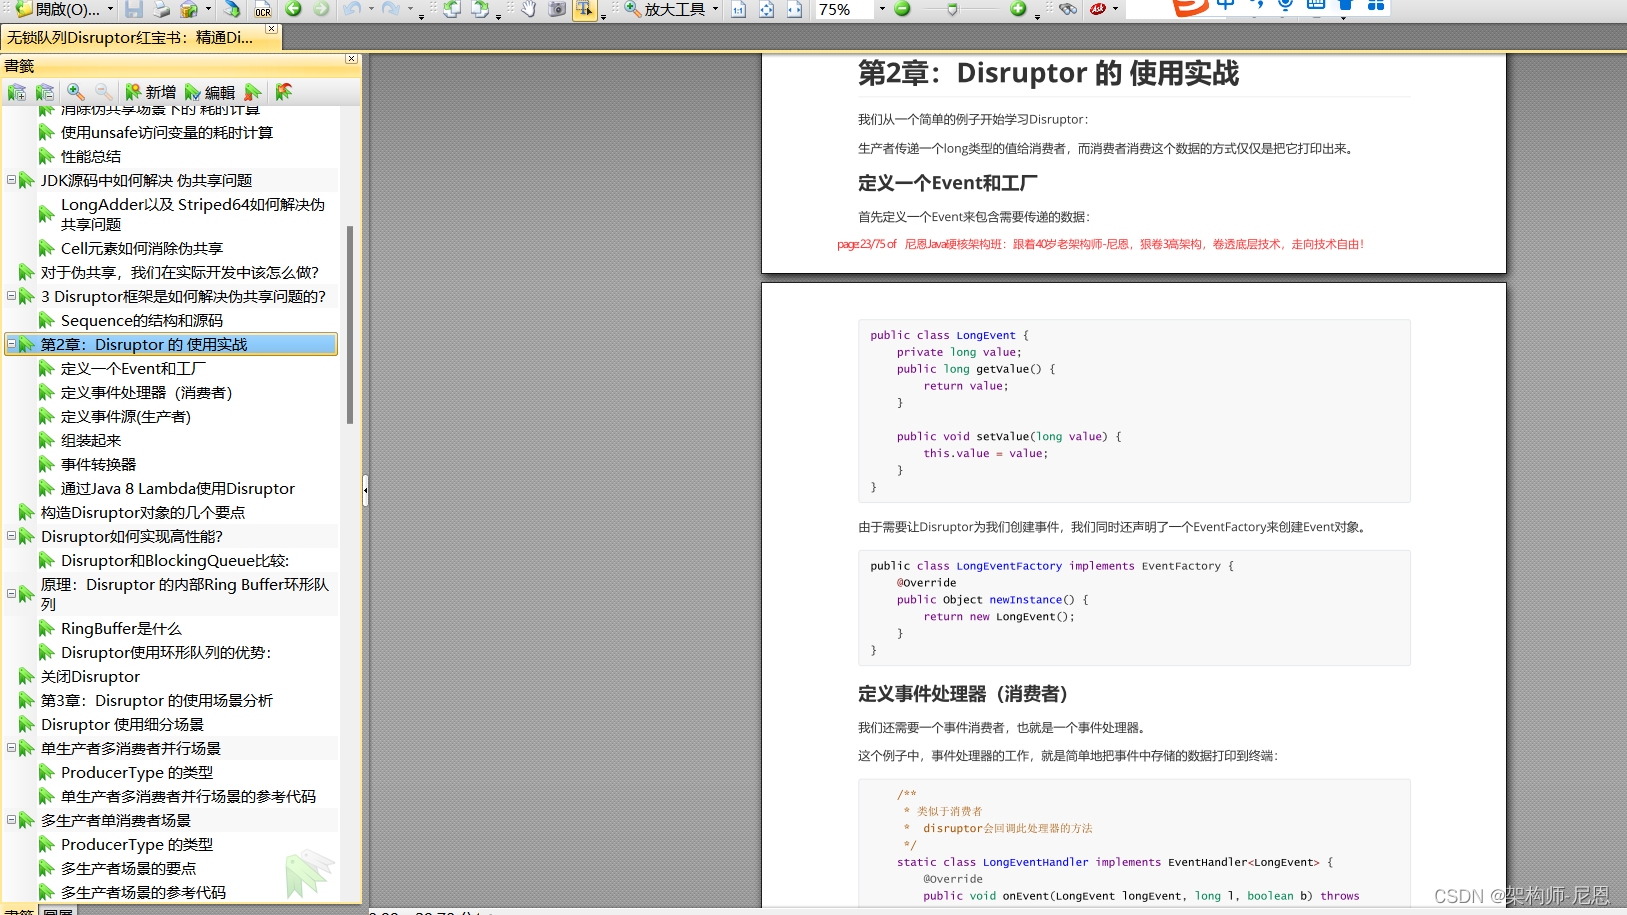Open bookmark 第3章：Disruptor 的使用场景分析

156,700
